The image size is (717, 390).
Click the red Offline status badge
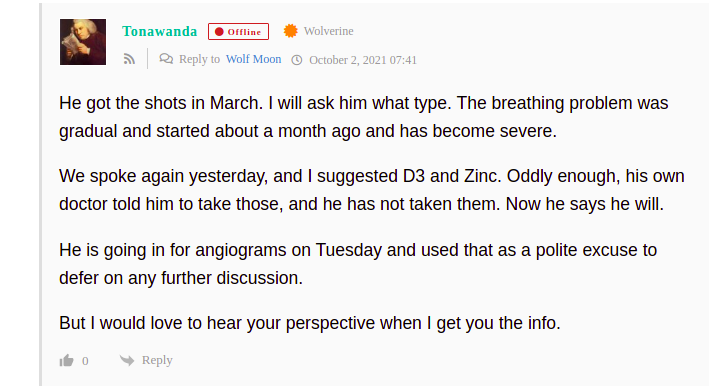pos(238,32)
